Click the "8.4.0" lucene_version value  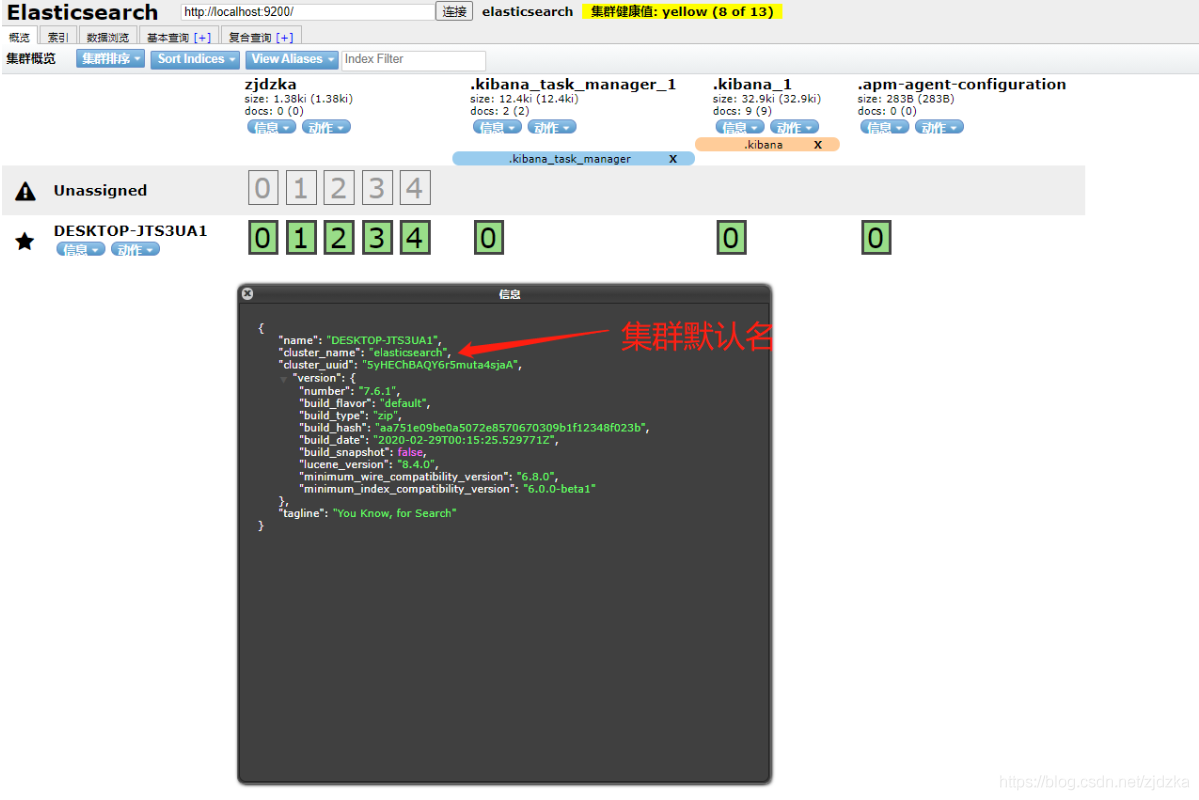[x=417, y=464]
